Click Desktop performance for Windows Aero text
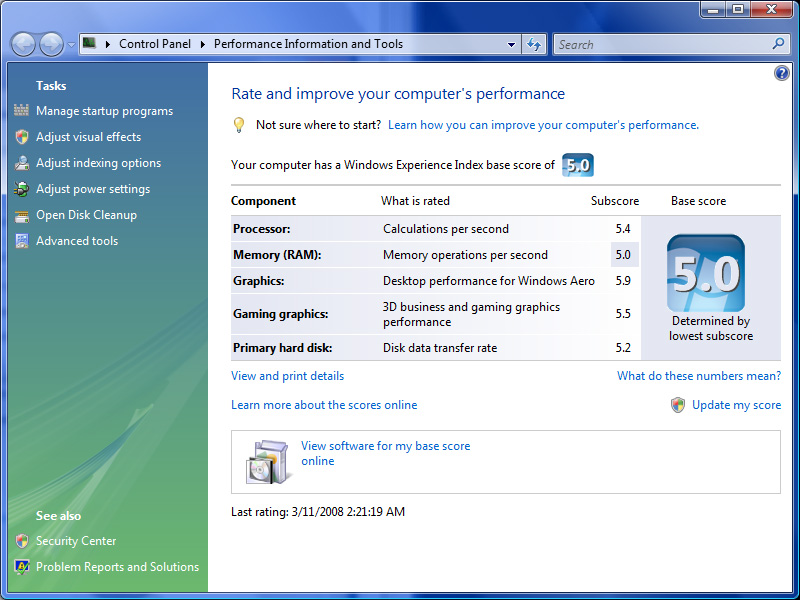Screen dimensions: 800x600 tap(489, 281)
